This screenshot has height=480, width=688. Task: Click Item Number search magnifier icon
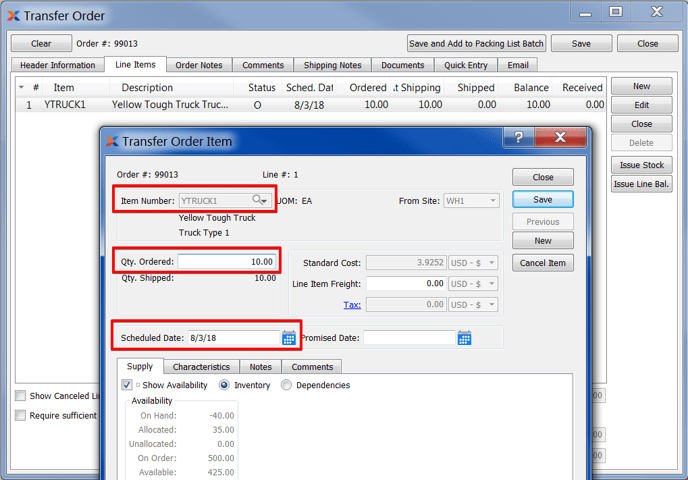pos(258,201)
